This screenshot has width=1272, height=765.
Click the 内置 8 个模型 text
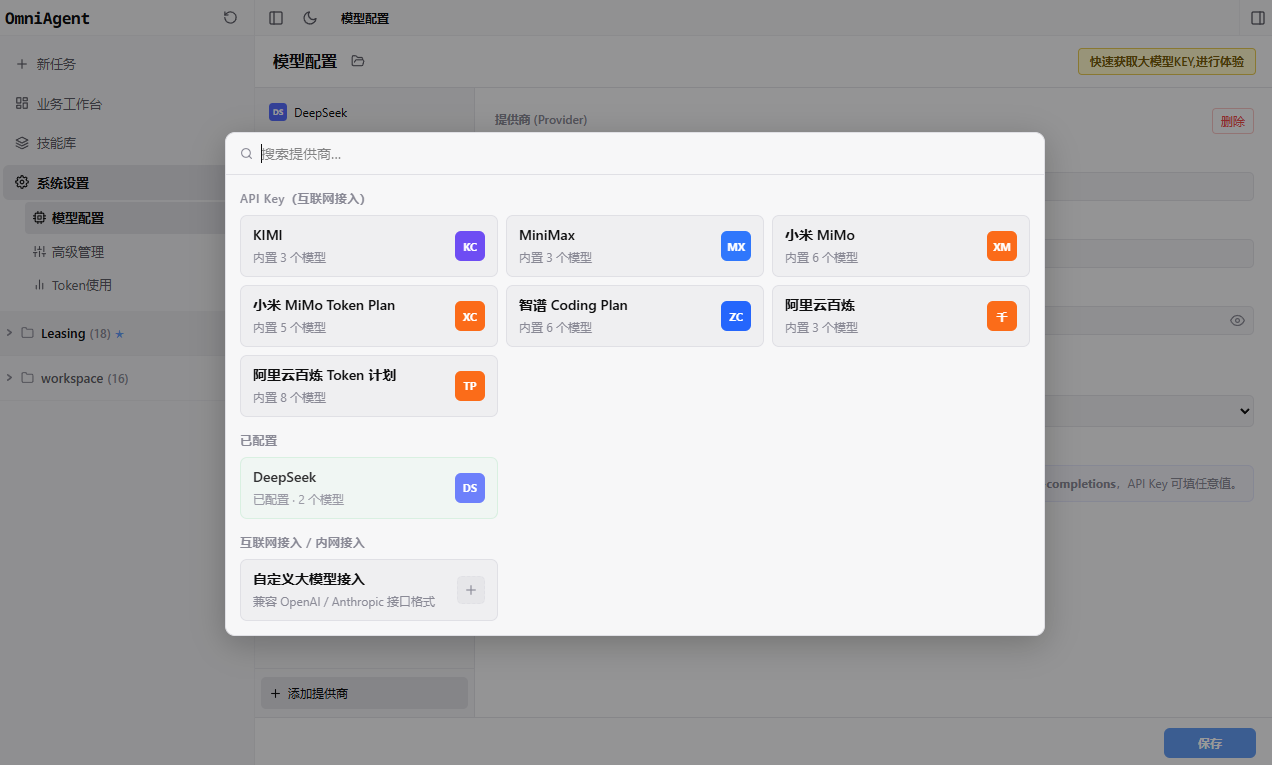[x=290, y=397]
